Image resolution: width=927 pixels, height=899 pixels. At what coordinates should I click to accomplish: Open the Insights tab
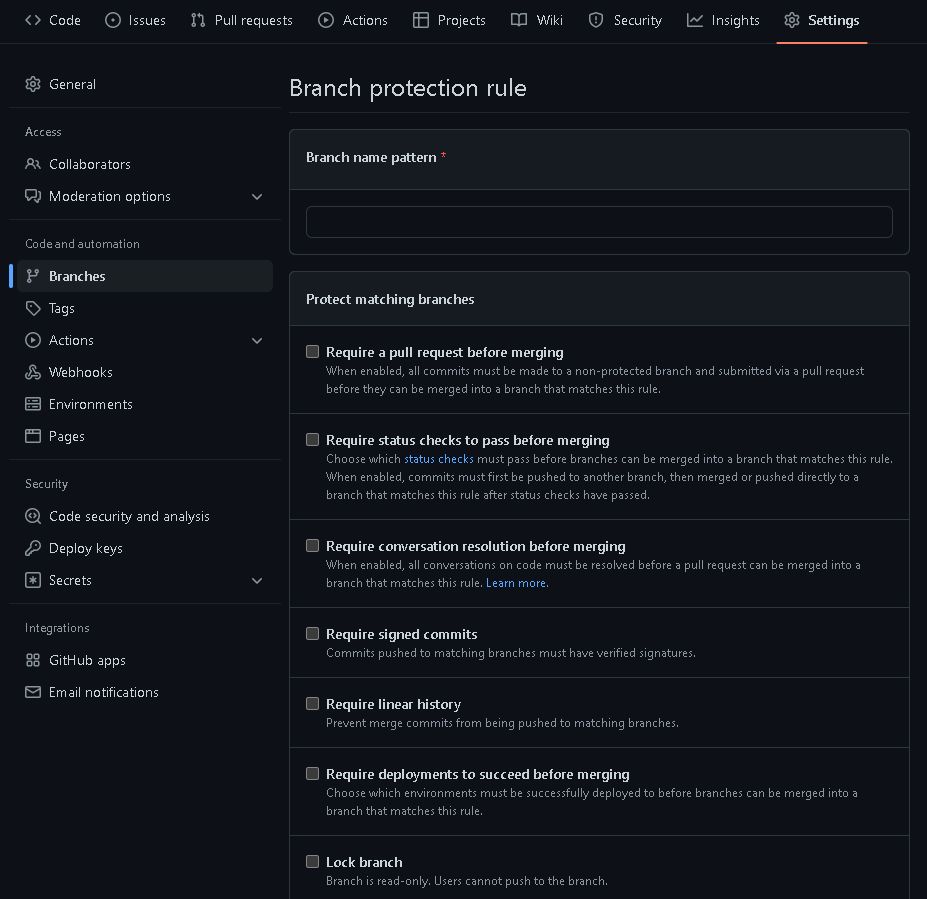point(723,20)
